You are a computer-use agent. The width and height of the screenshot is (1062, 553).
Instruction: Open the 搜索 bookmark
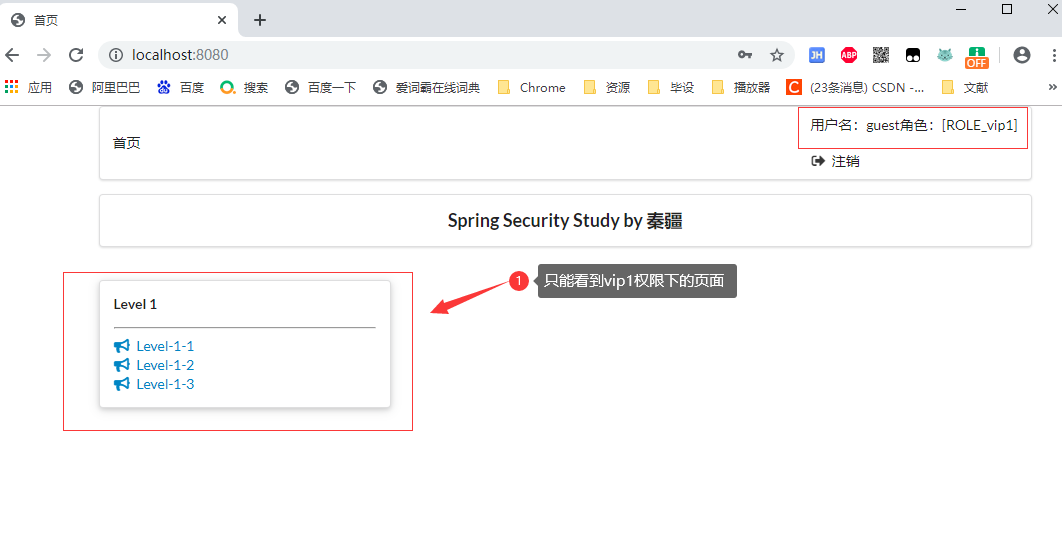pos(244,87)
